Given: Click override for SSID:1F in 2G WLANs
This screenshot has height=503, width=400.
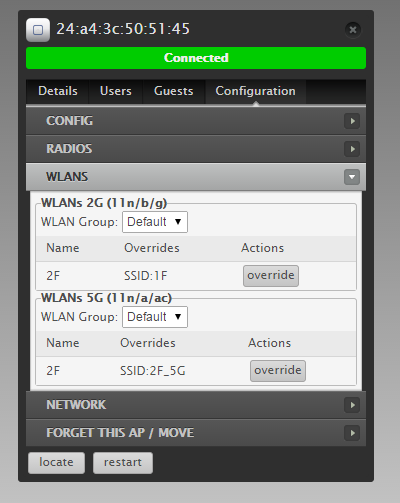Looking at the screenshot, I should tap(271, 276).
